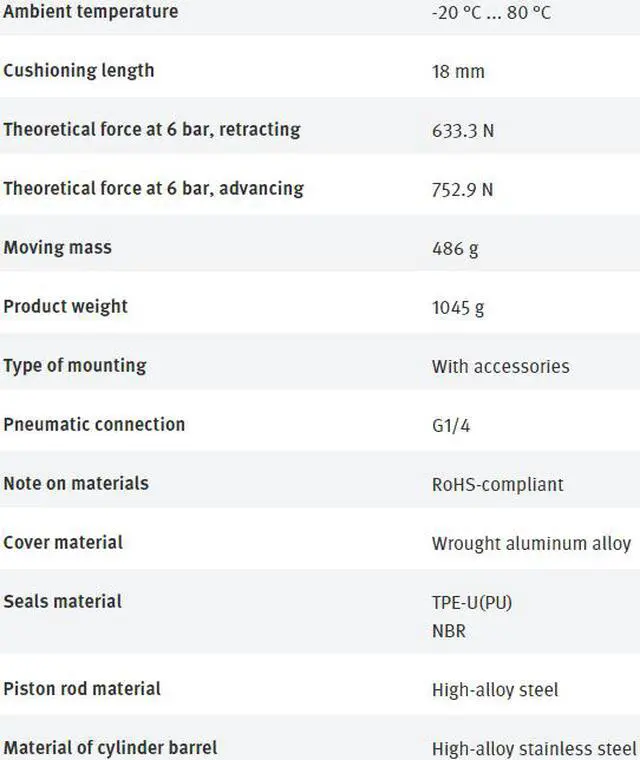Click the "Ambient temperature" row label
640x760 pixels.
pos(90,12)
